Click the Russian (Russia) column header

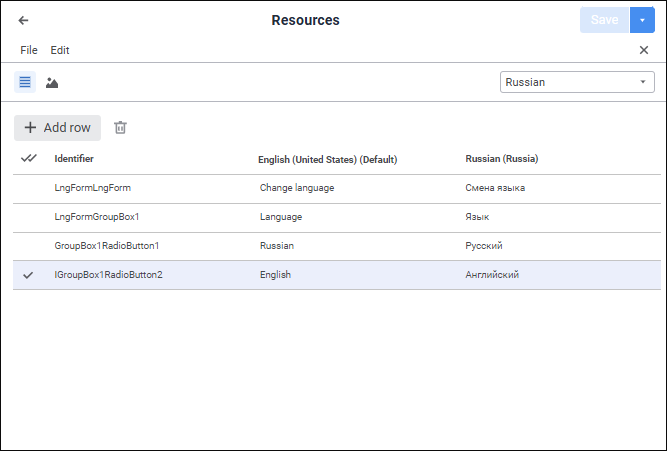pos(502,159)
